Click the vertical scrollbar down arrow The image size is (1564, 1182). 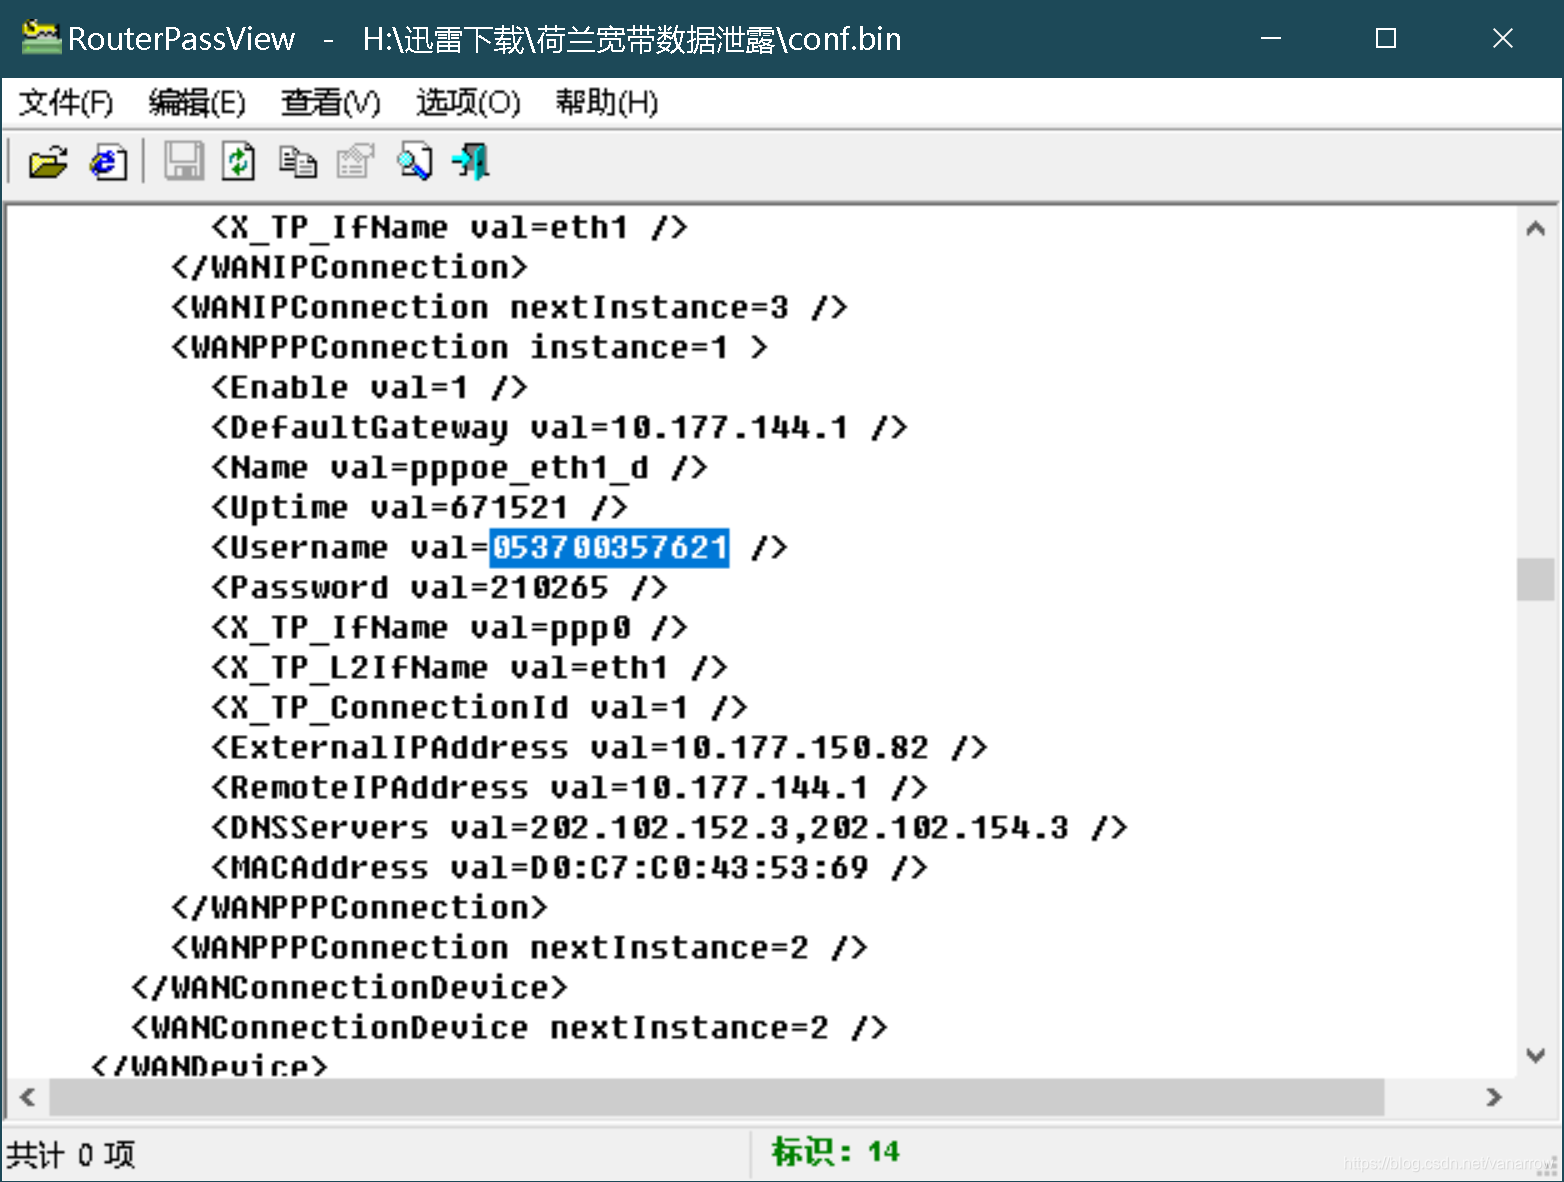[x=1536, y=1055]
